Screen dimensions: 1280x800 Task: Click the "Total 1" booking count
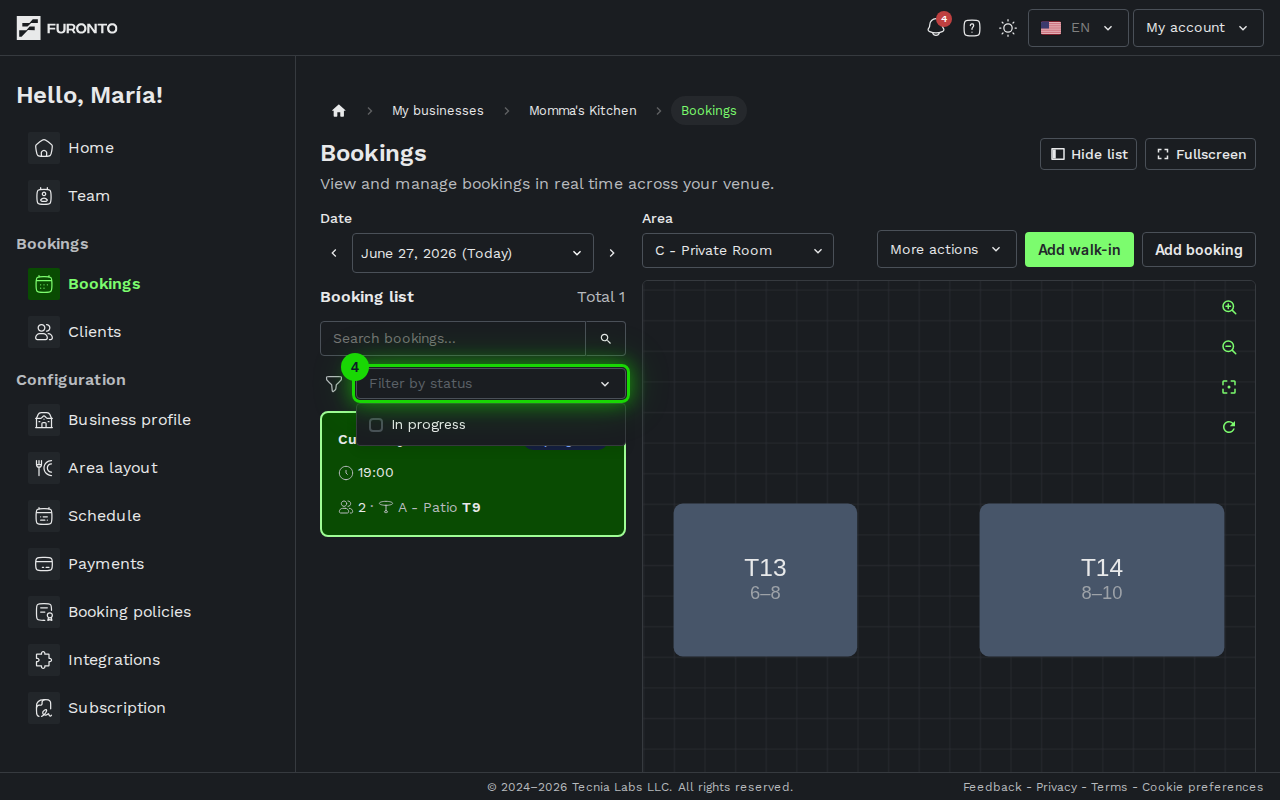pyautogui.click(x=601, y=297)
